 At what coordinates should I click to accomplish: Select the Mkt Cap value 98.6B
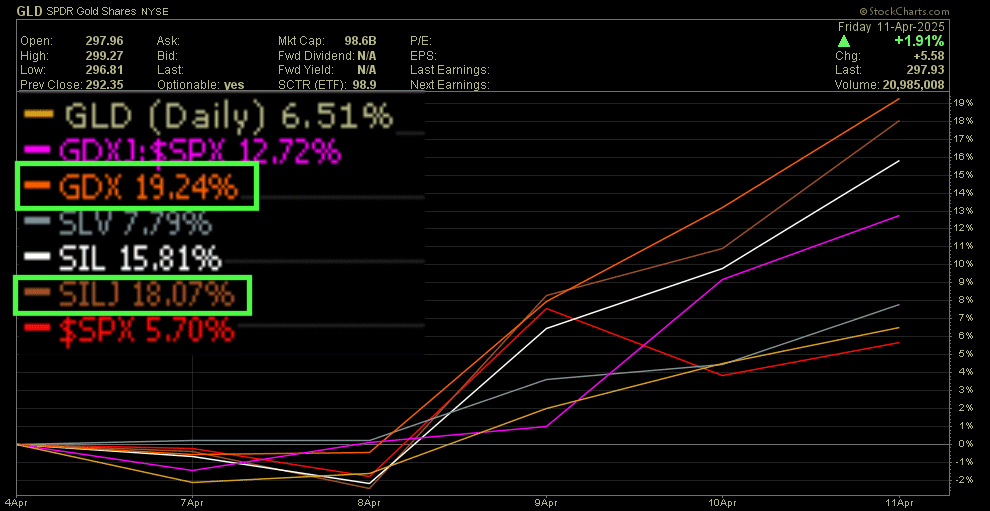pos(361,41)
